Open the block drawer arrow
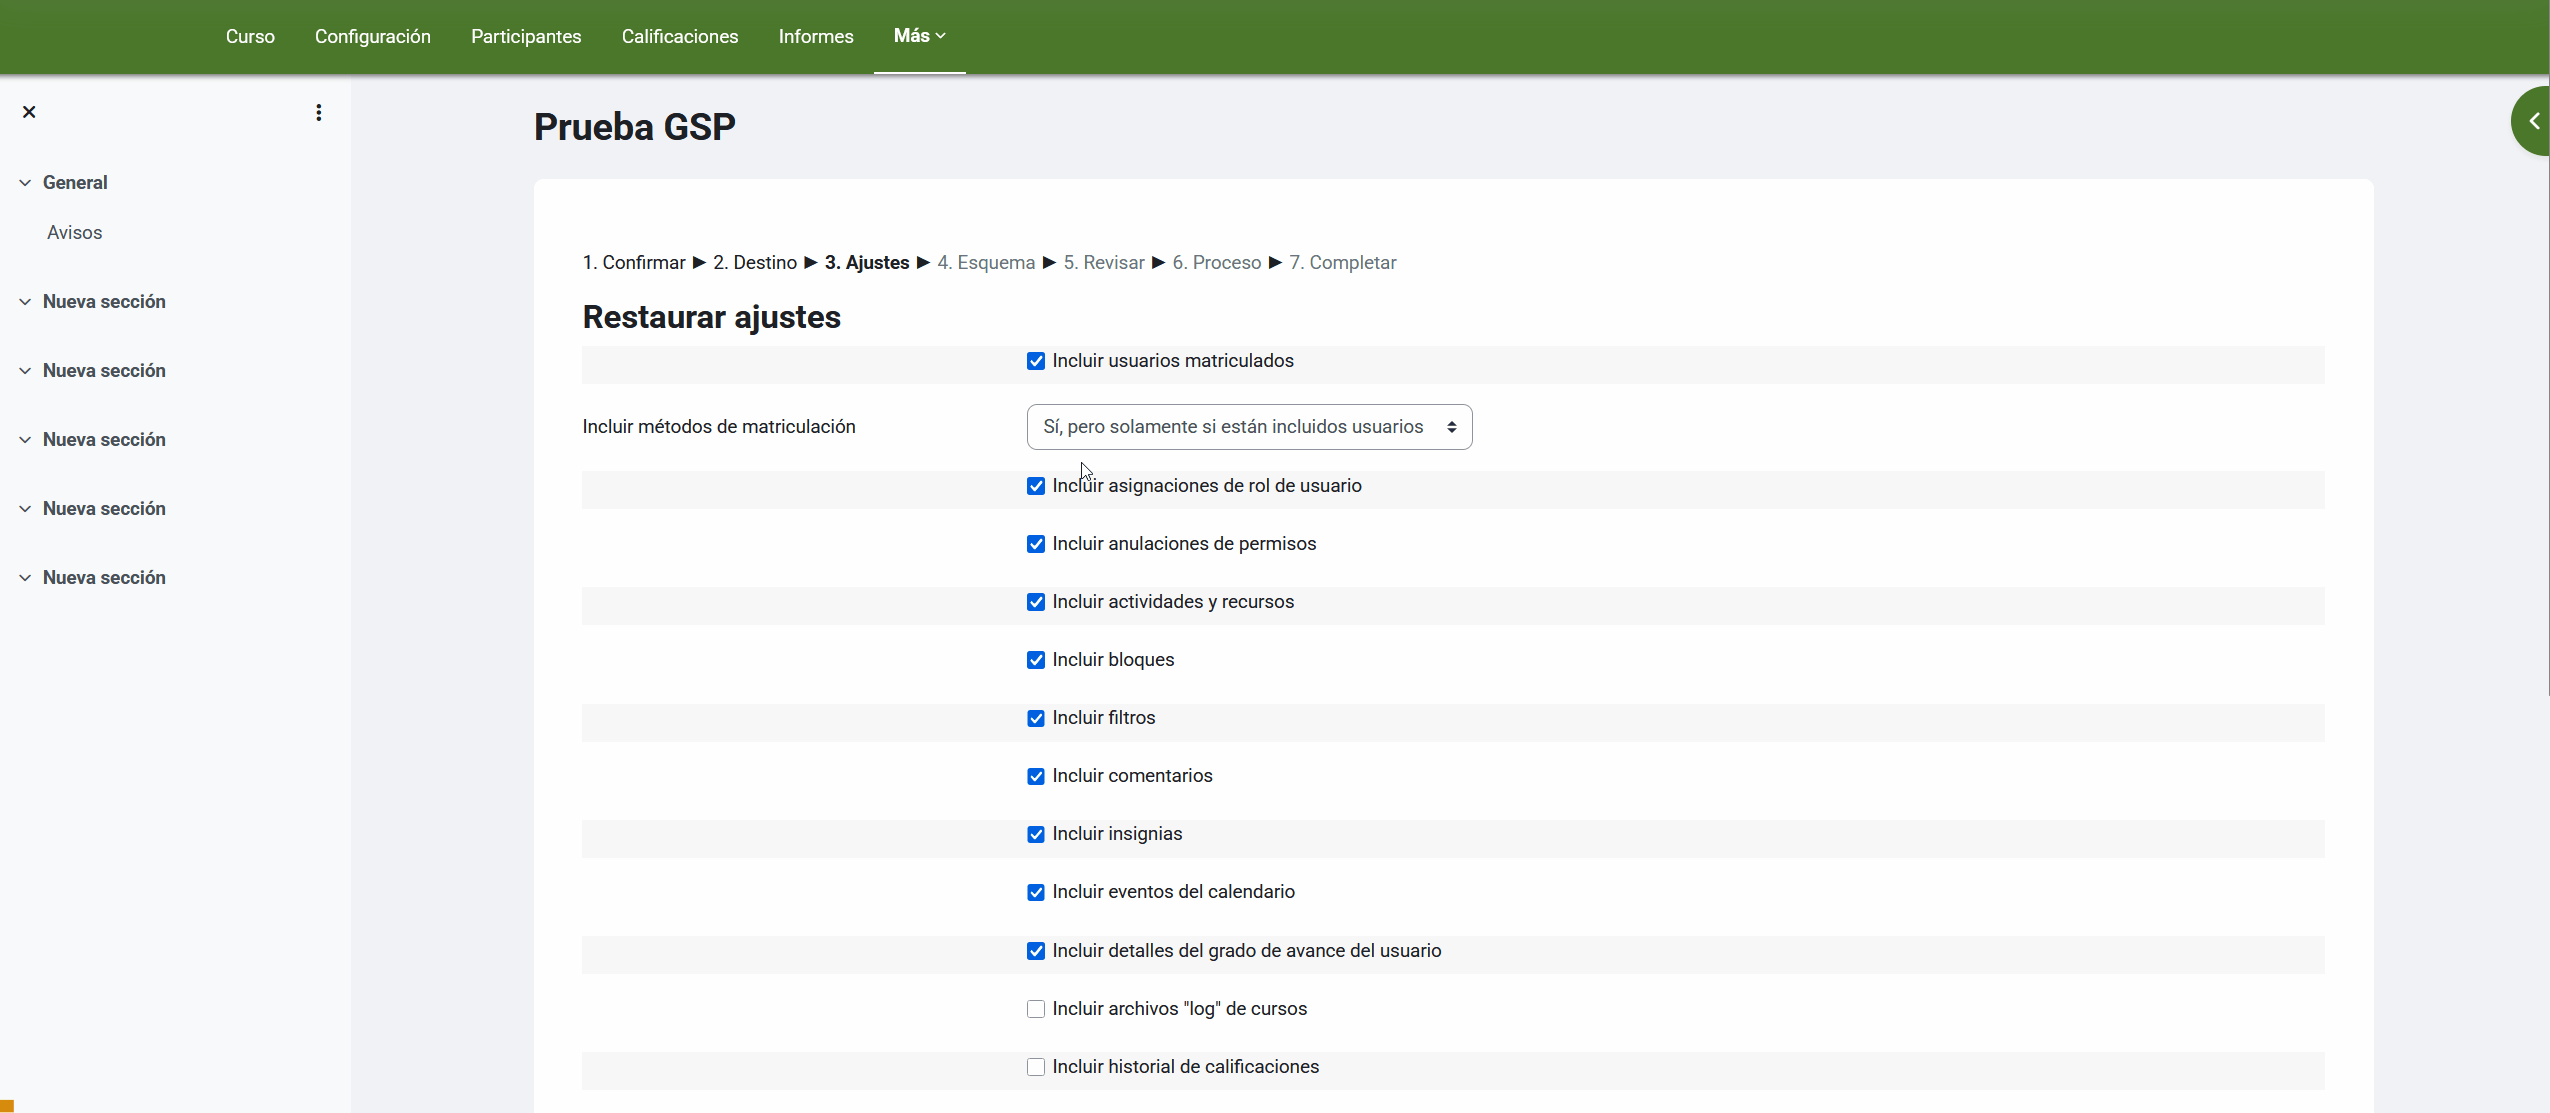The width and height of the screenshot is (2550, 1113). click(x=2533, y=121)
